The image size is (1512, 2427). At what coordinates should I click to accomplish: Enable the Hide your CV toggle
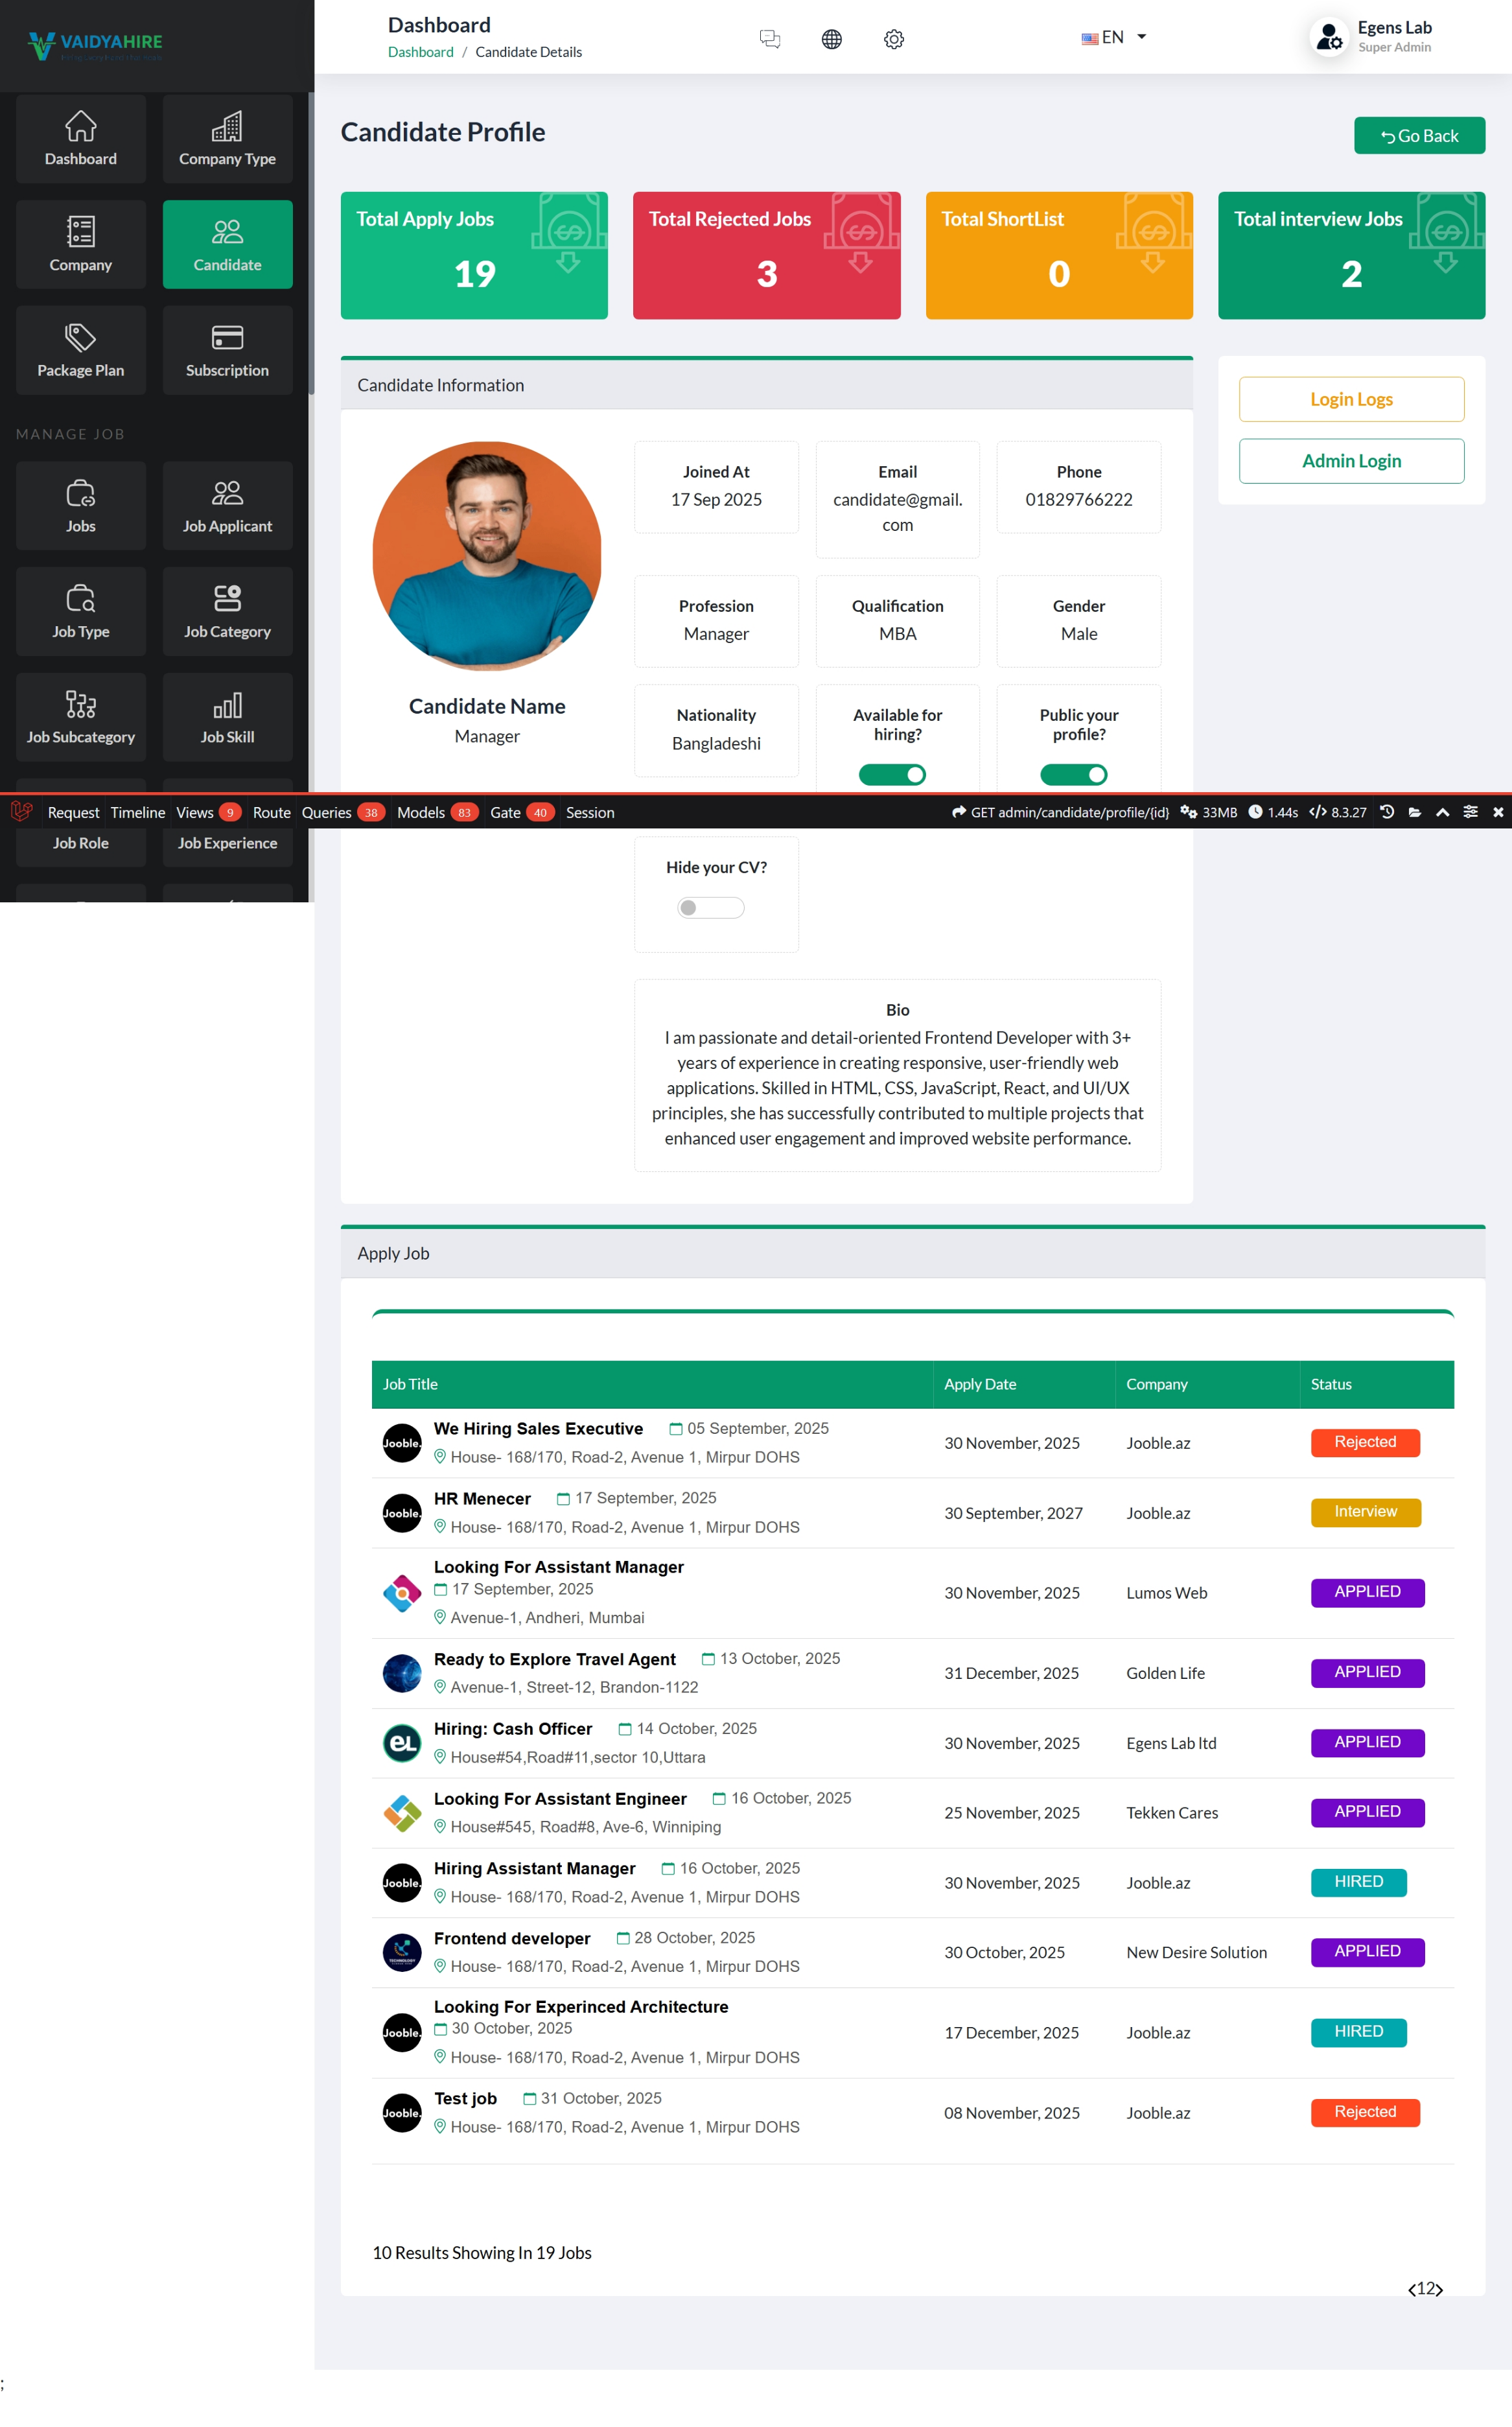coord(710,908)
